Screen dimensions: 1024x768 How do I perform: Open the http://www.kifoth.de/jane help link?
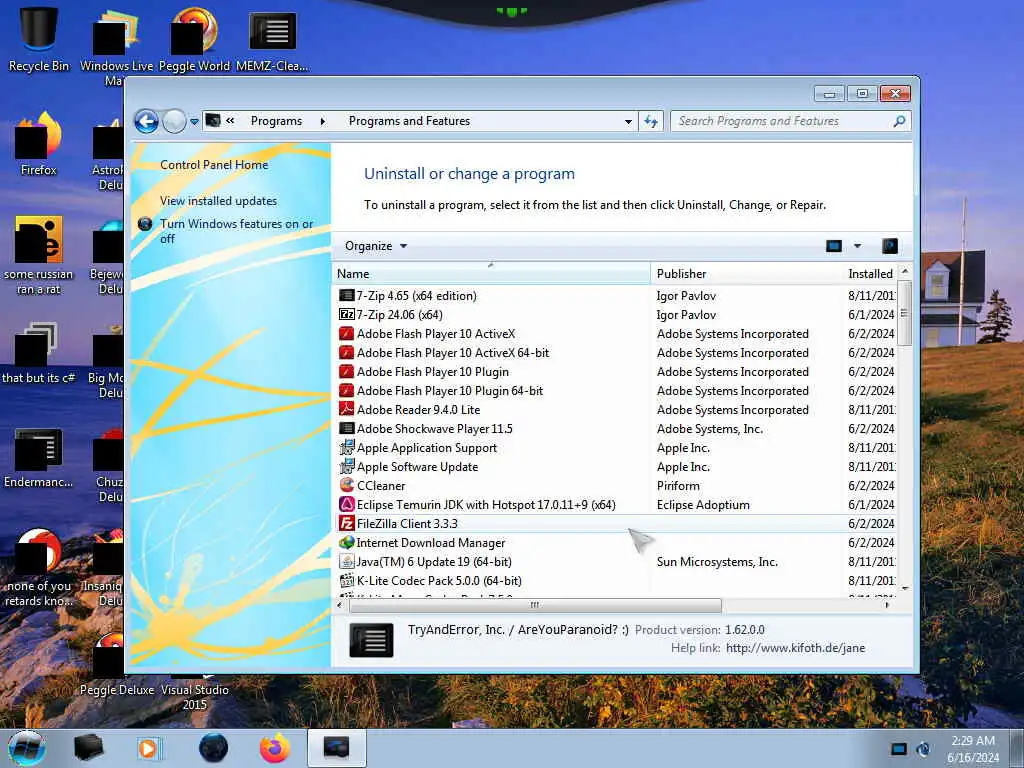point(795,648)
